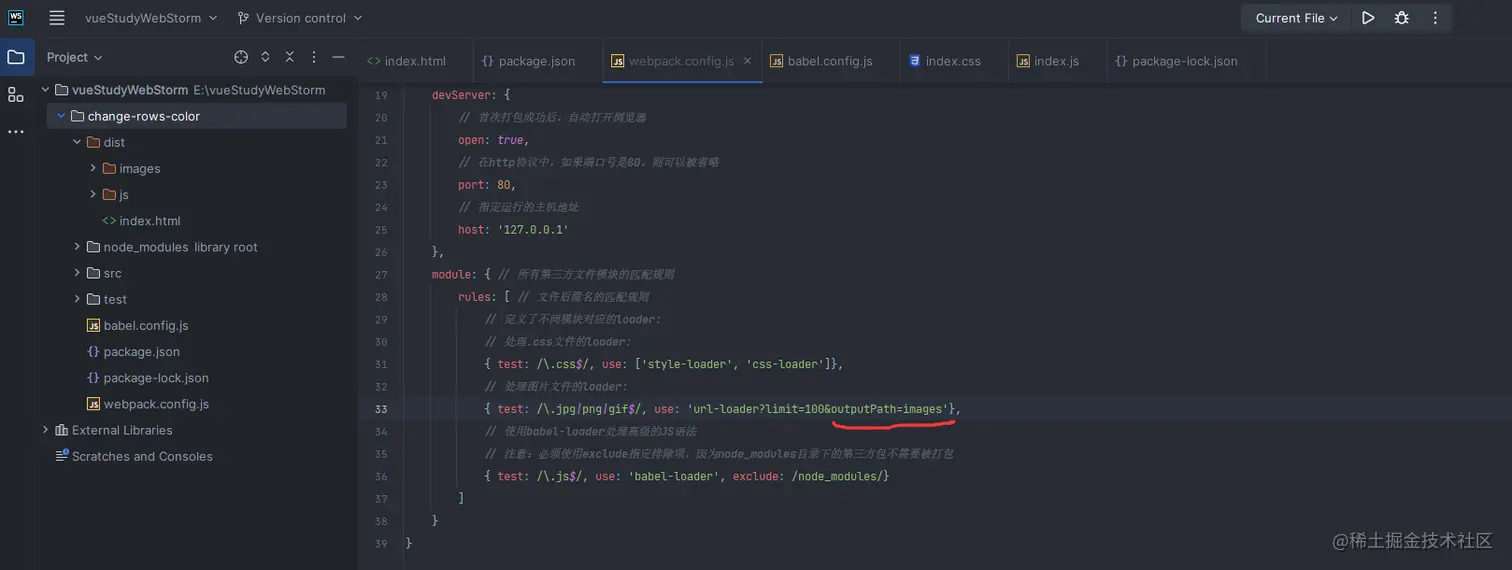The width and height of the screenshot is (1512, 570).
Task: Expand all in Project panel
Action: 265,57
